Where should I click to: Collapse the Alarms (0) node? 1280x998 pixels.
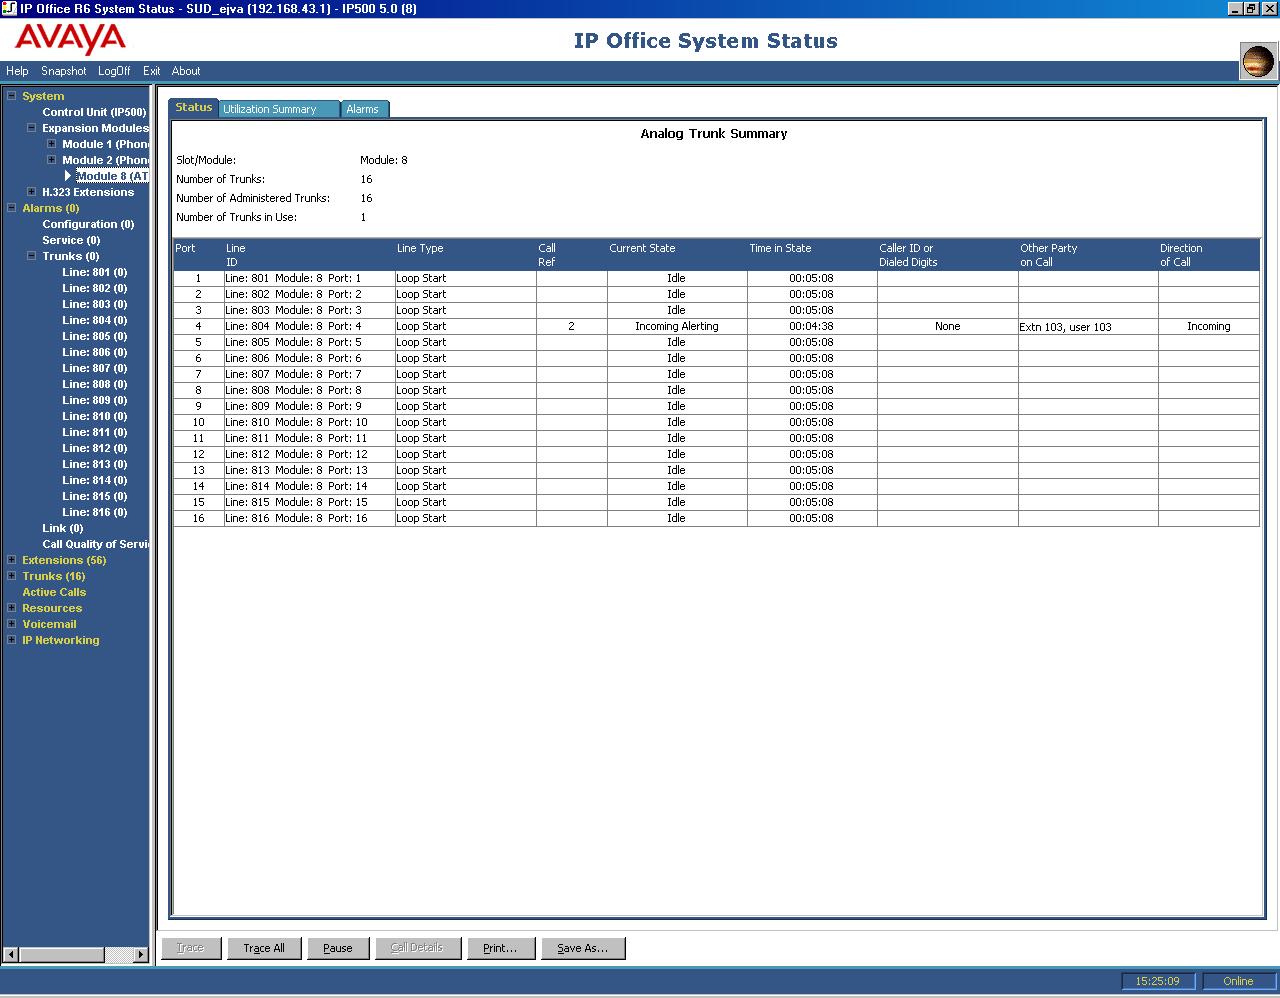[12, 208]
